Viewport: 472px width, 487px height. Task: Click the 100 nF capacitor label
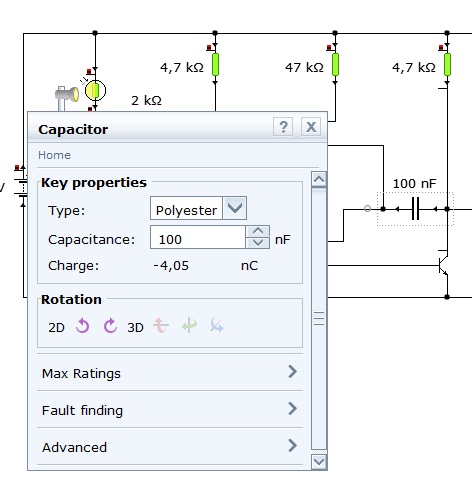(414, 183)
